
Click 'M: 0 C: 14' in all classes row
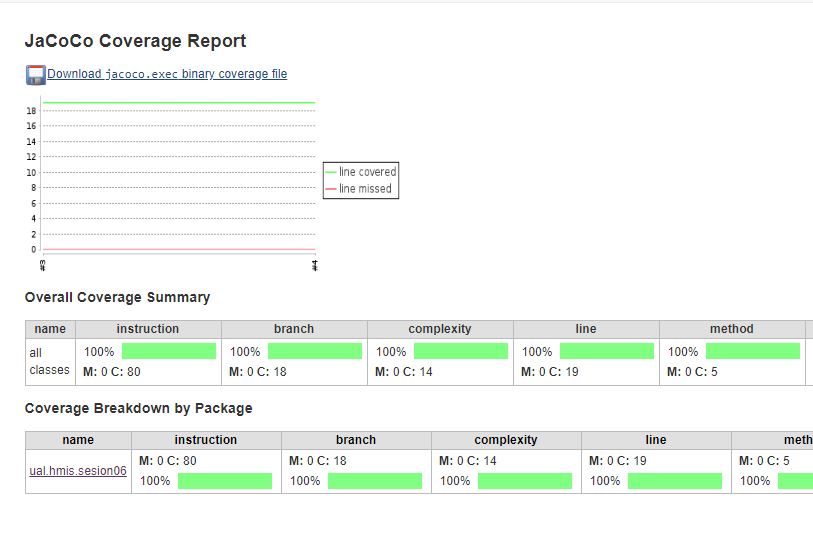[403, 372]
